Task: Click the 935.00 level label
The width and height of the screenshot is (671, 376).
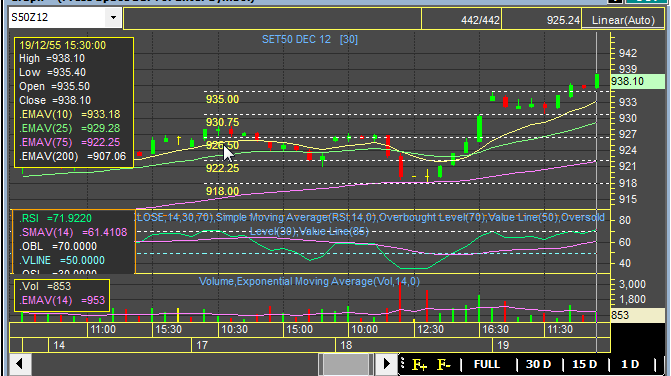Action: [222, 99]
